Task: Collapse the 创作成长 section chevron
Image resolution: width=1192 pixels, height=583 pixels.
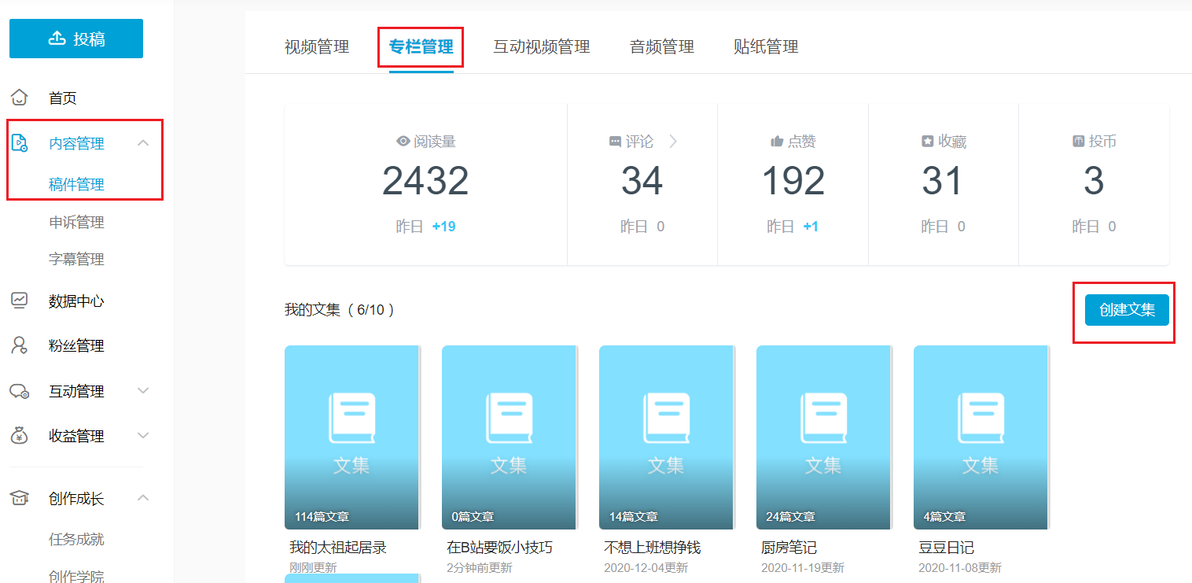Action: pyautogui.click(x=144, y=498)
